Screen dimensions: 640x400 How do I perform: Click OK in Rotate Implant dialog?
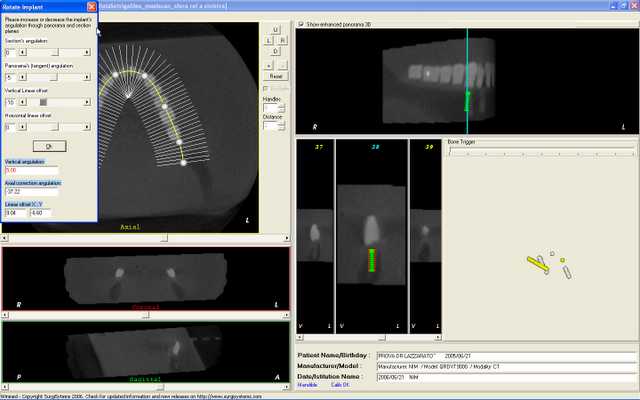[49, 146]
